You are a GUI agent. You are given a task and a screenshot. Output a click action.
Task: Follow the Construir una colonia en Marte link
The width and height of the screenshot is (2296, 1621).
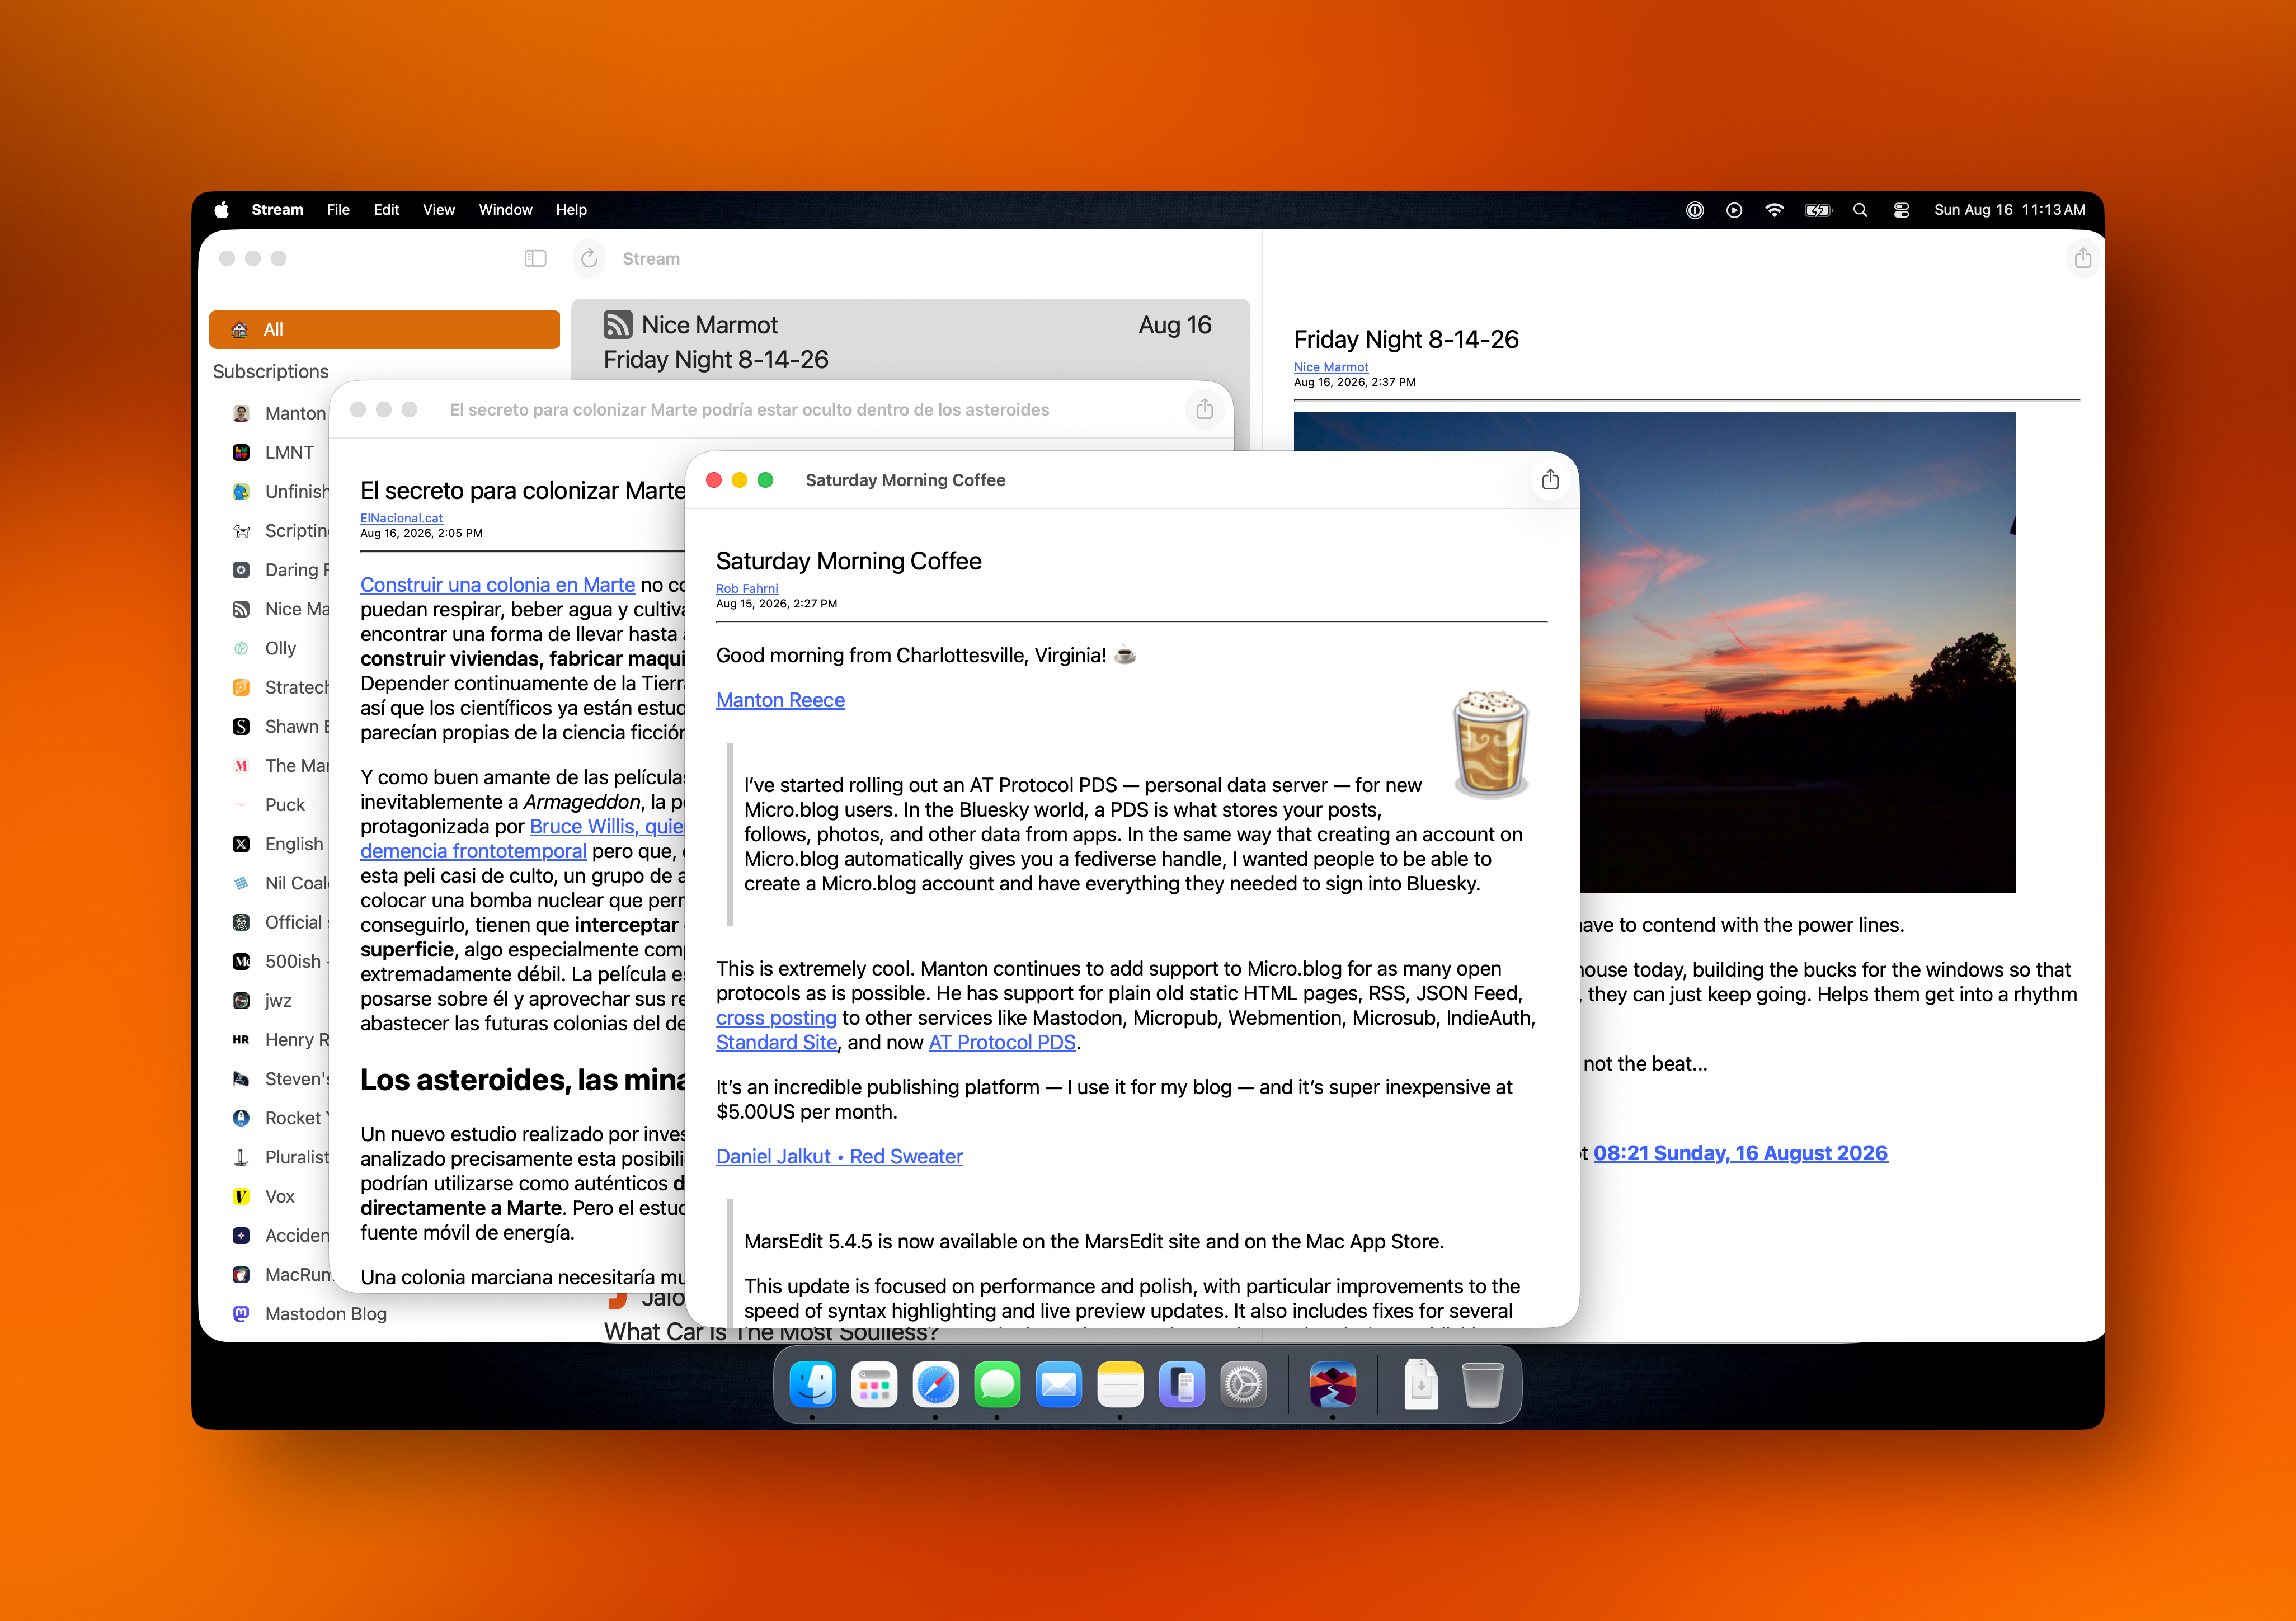[x=497, y=585]
